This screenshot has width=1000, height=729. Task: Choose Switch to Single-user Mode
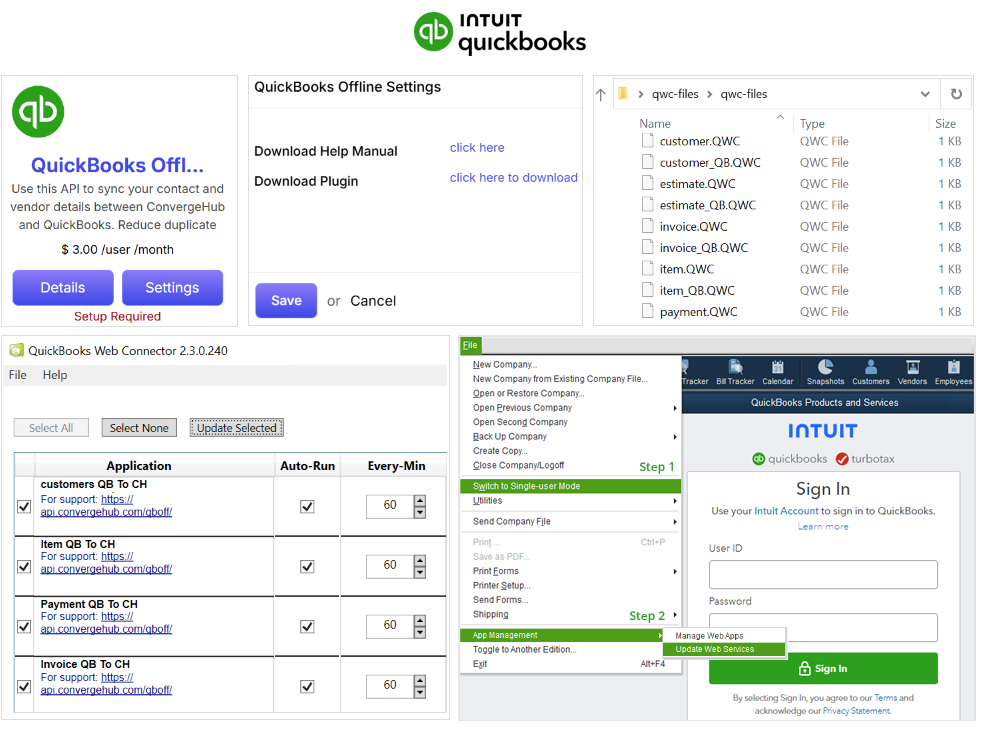(570, 486)
